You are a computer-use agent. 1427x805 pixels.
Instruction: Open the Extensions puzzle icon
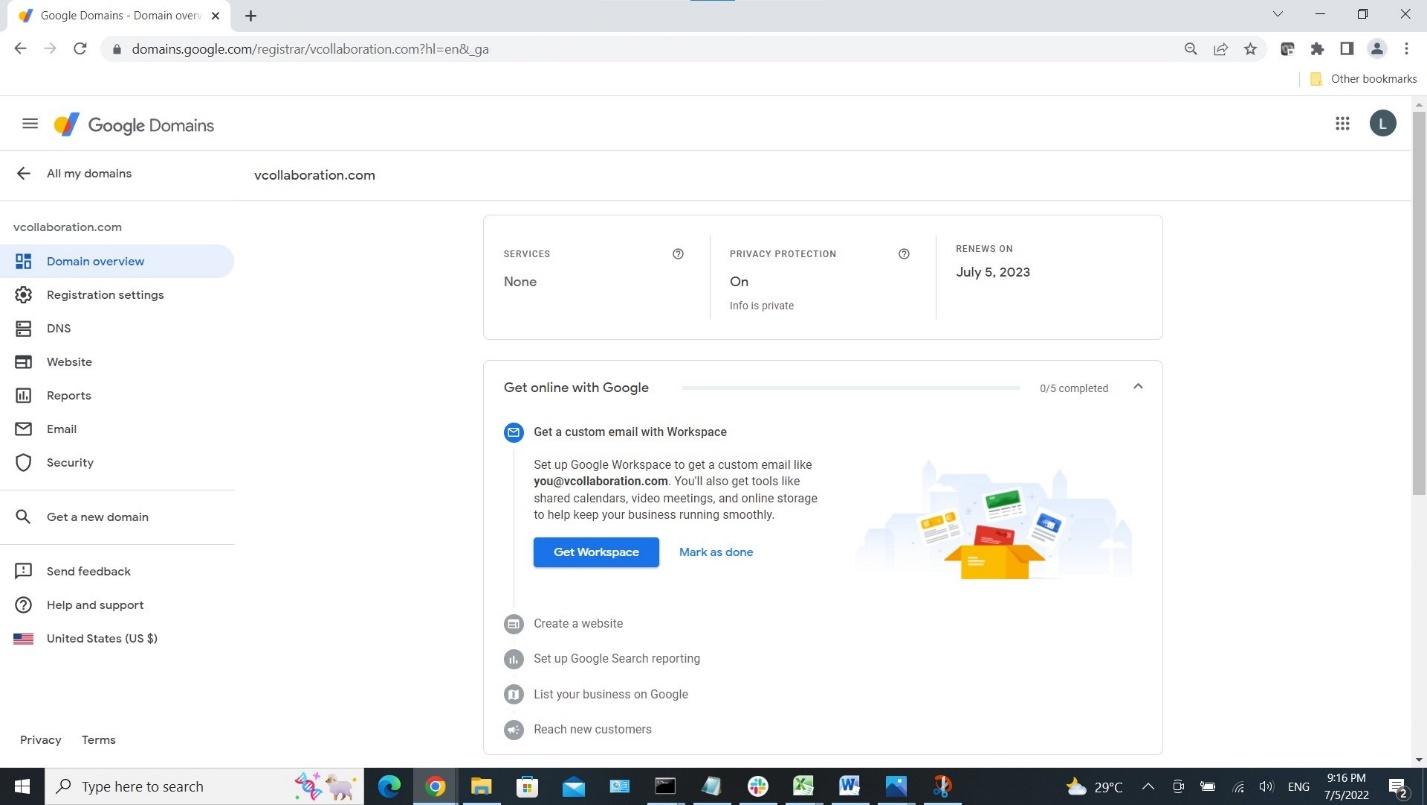pyautogui.click(x=1317, y=48)
